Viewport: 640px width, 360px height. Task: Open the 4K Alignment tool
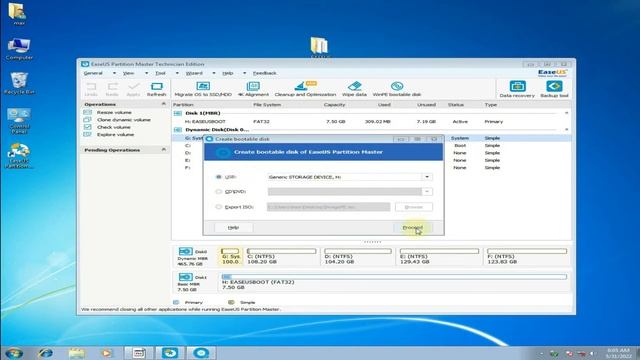pos(253,89)
